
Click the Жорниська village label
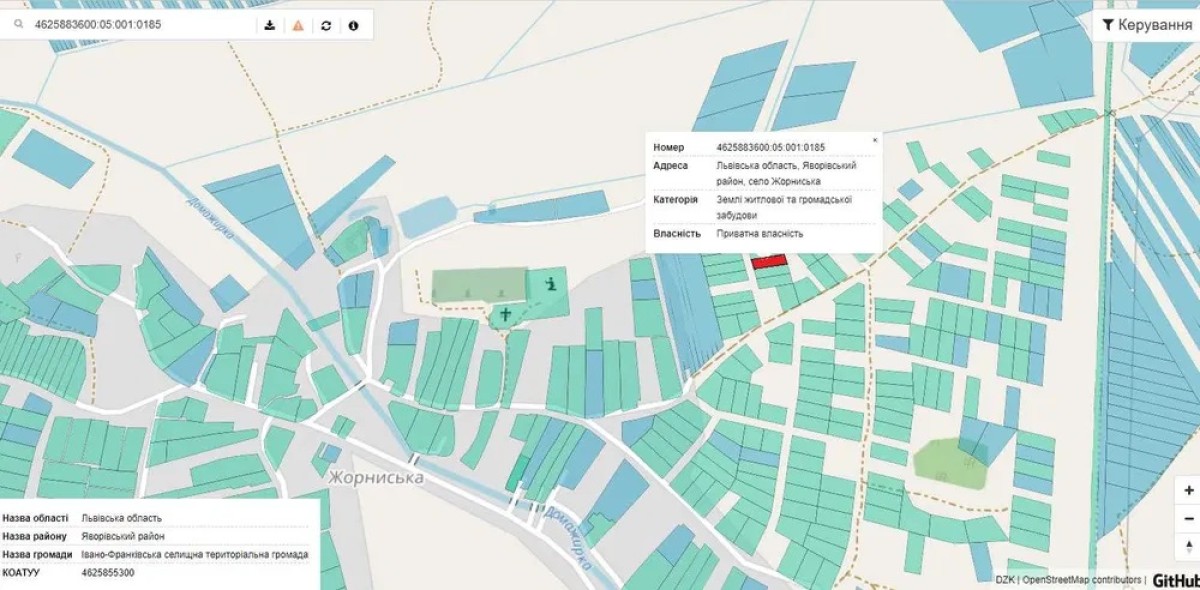coord(376,478)
